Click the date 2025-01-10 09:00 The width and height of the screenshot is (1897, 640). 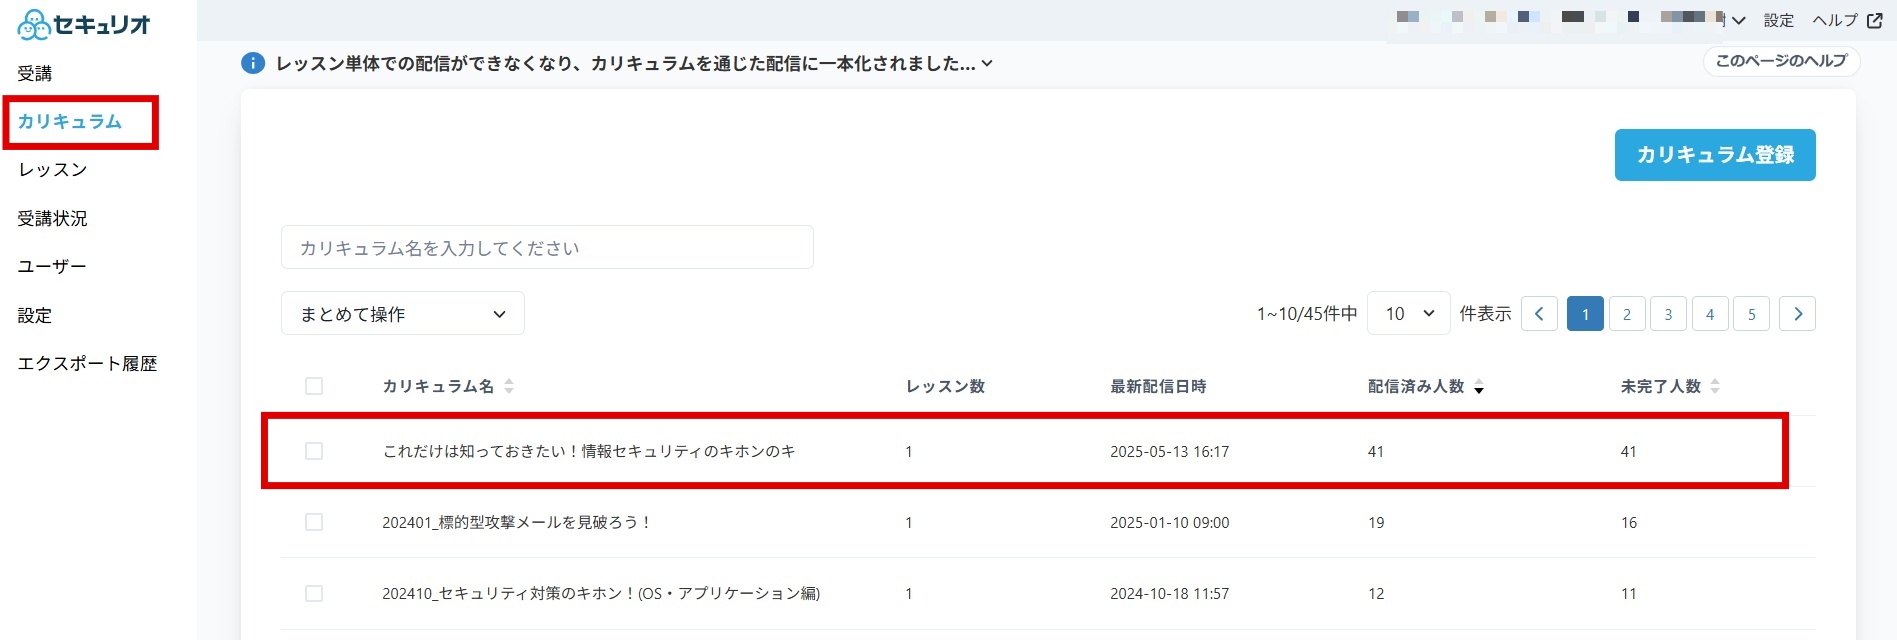pyautogui.click(x=1169, y=522)
